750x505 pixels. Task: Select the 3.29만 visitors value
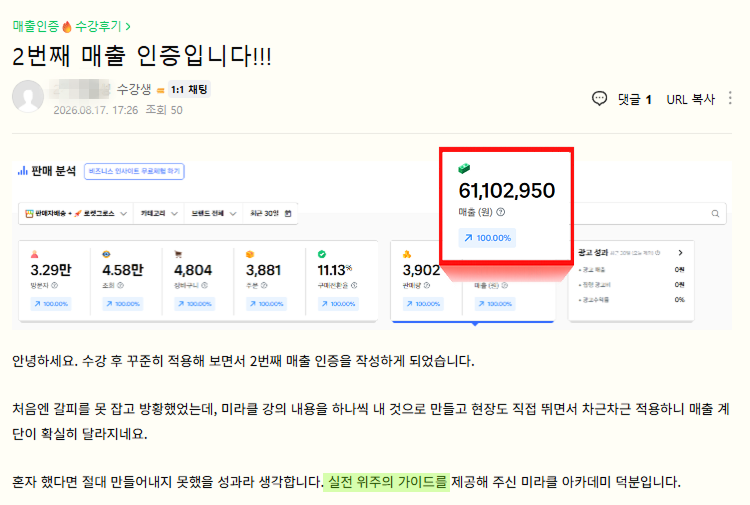click(x=51, y=270)
